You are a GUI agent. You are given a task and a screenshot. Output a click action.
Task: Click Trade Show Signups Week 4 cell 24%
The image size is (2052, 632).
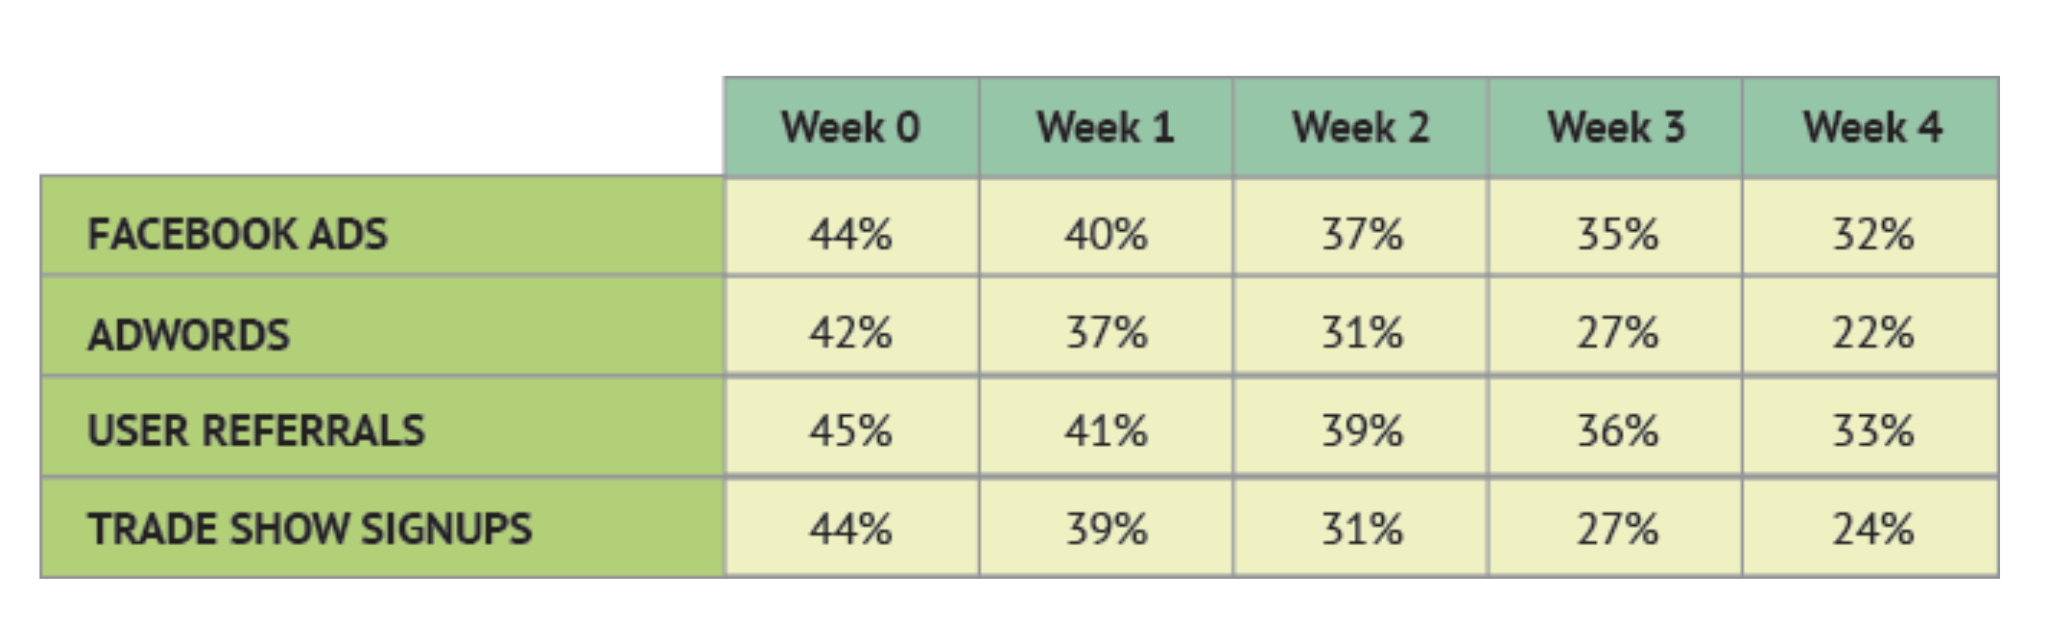click(1872, 529)
